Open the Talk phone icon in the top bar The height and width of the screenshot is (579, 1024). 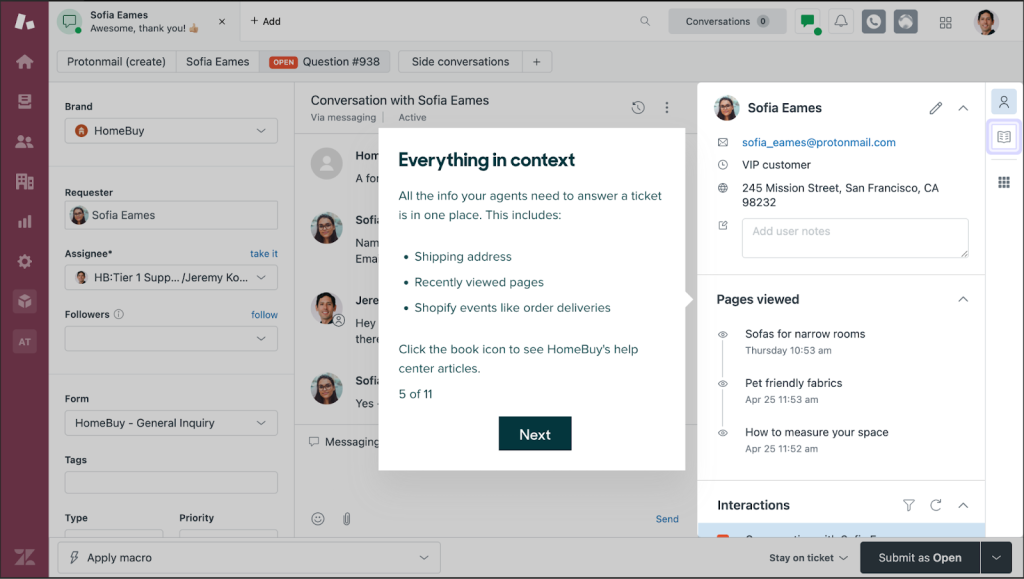click(873, 20)
